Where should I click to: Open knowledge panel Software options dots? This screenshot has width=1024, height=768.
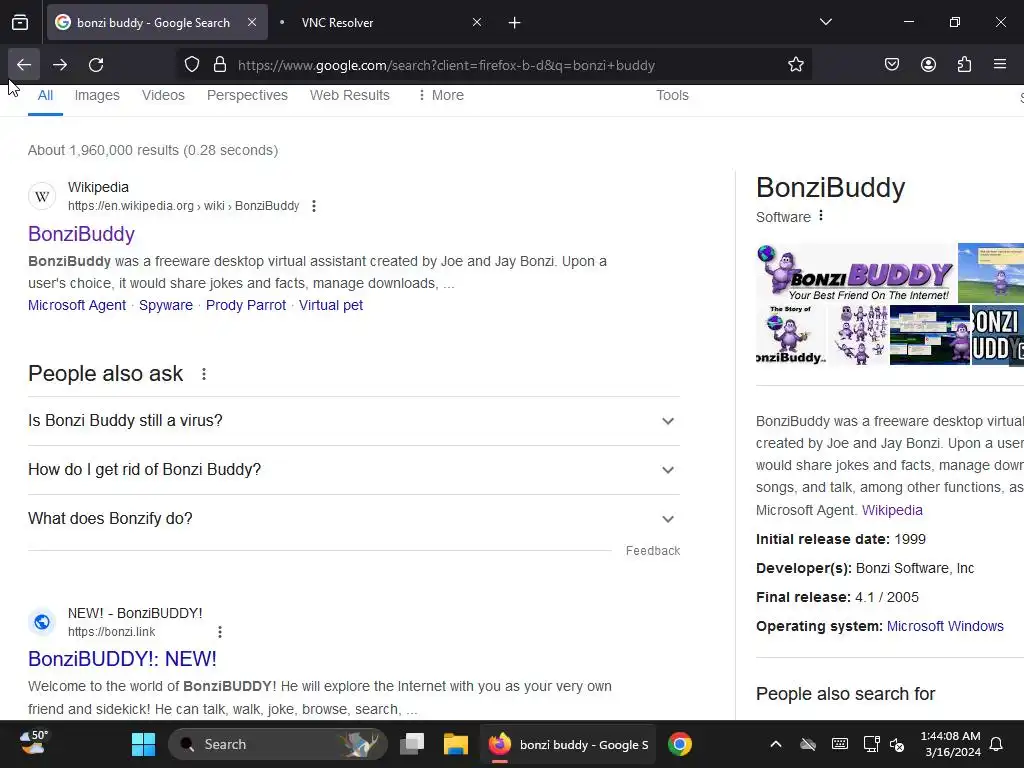pyautogui.click(x=821, y=216)
